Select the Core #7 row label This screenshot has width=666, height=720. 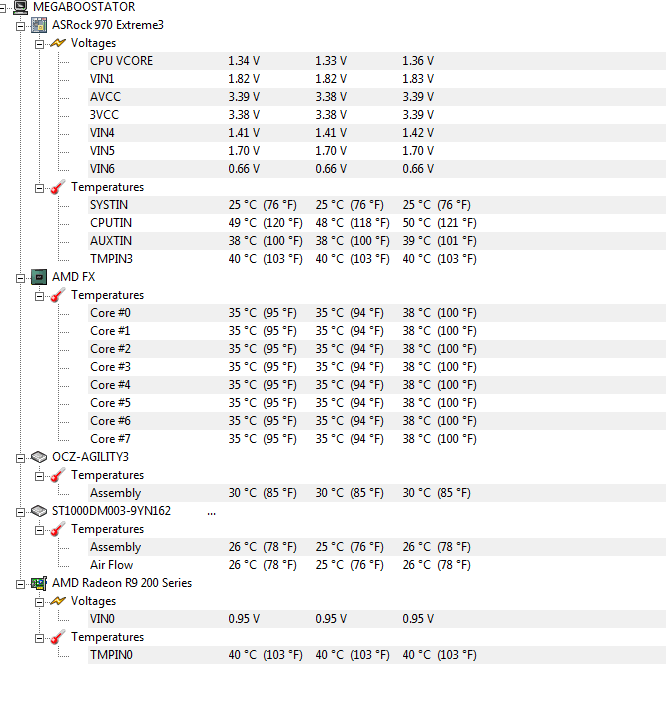tap(110, 439)
